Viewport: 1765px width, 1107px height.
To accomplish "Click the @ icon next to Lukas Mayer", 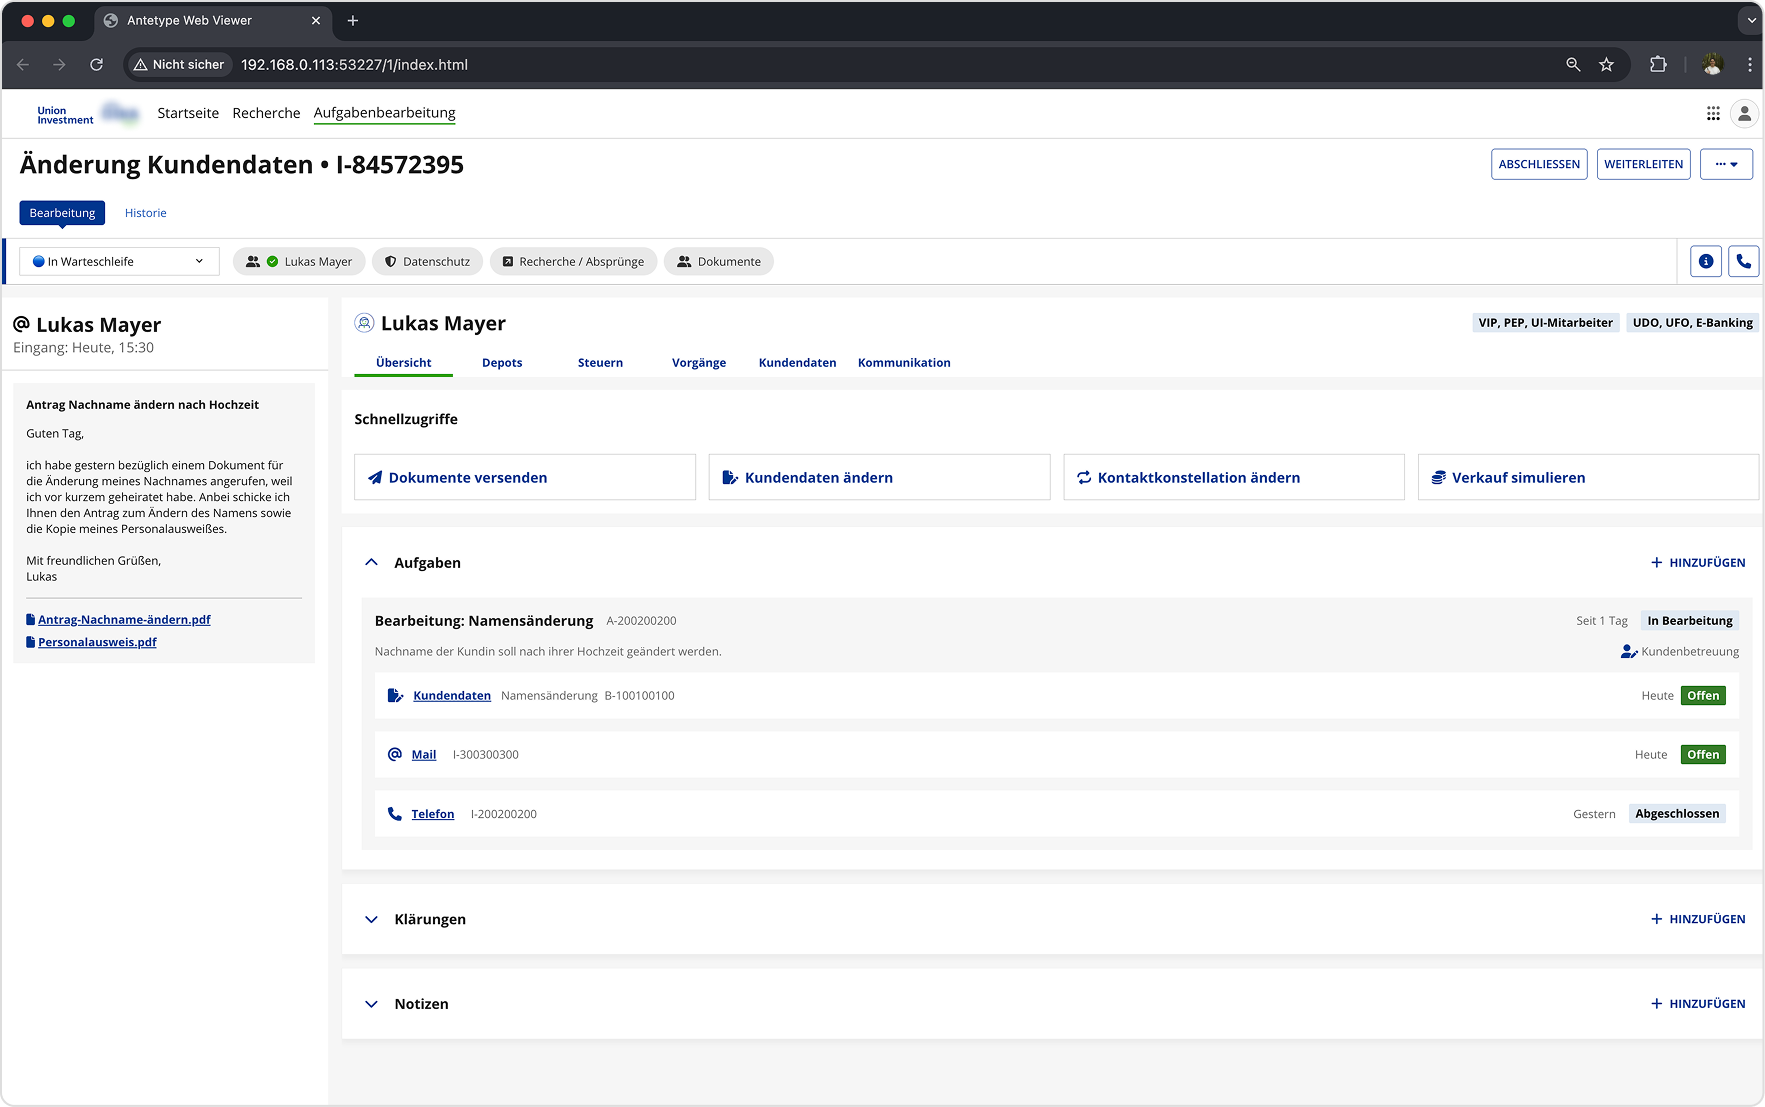I will pos(21,324).
